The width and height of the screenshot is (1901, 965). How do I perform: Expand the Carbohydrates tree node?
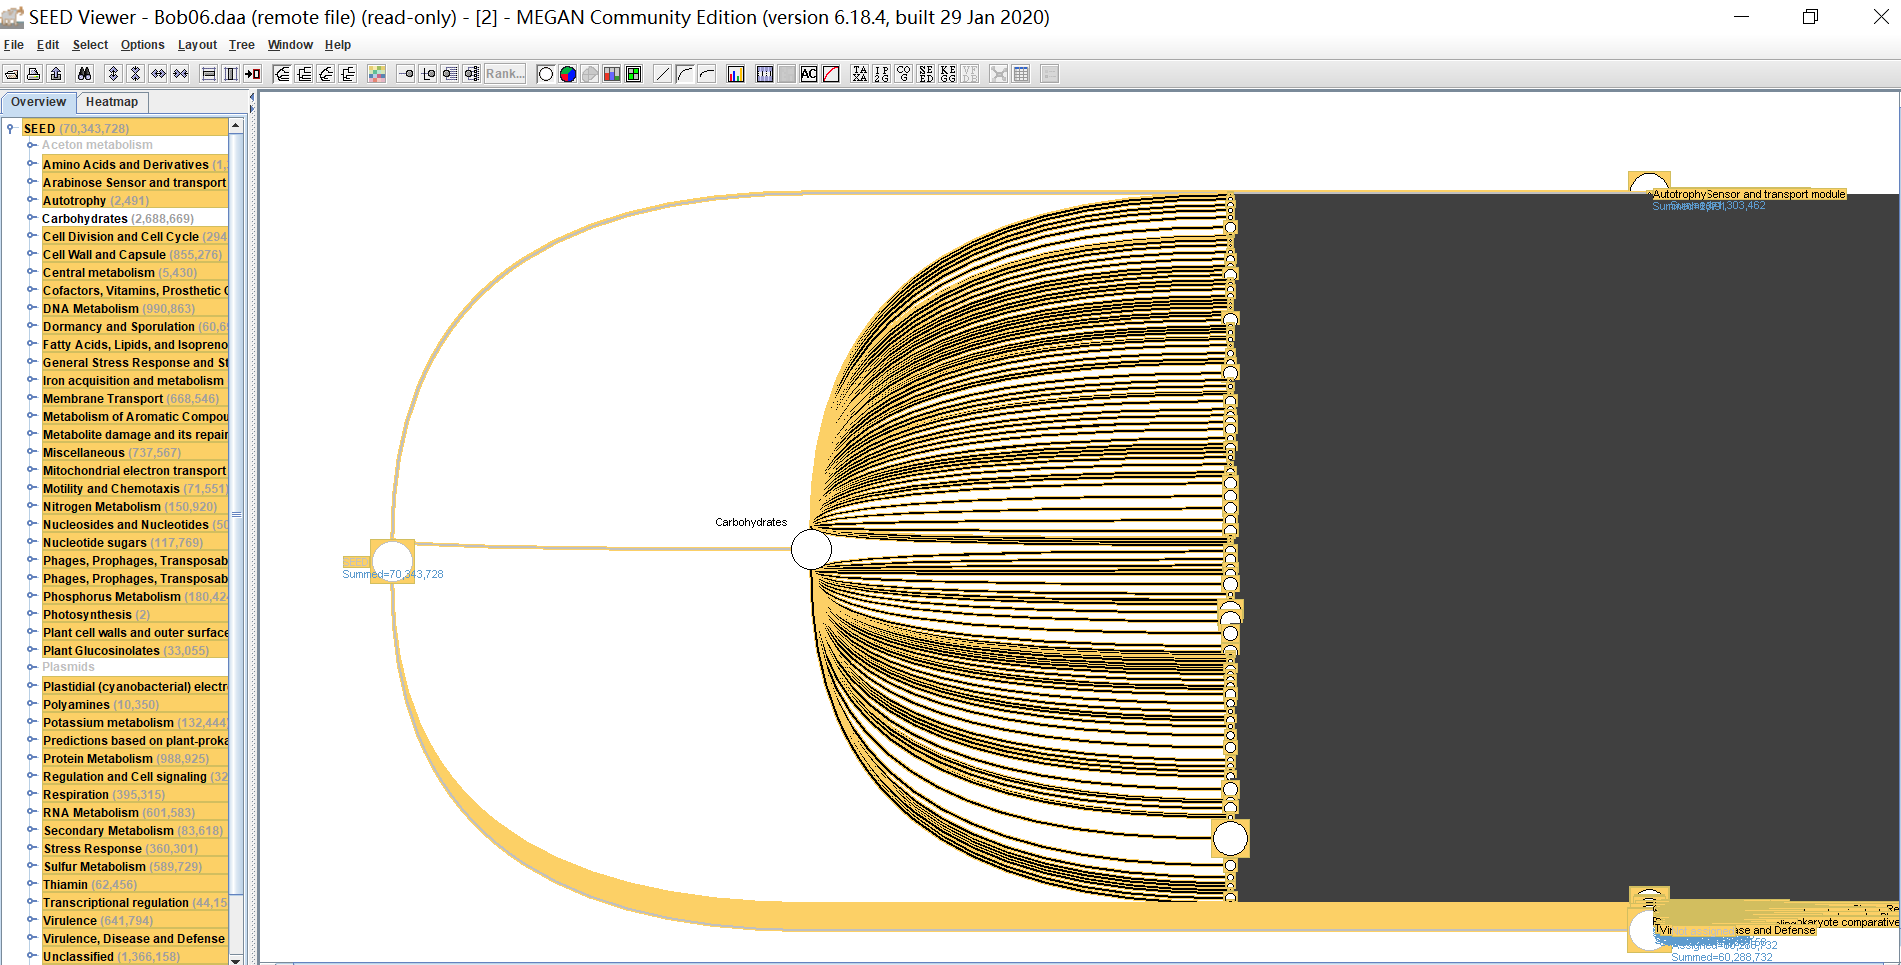click(x=31, y=218)
